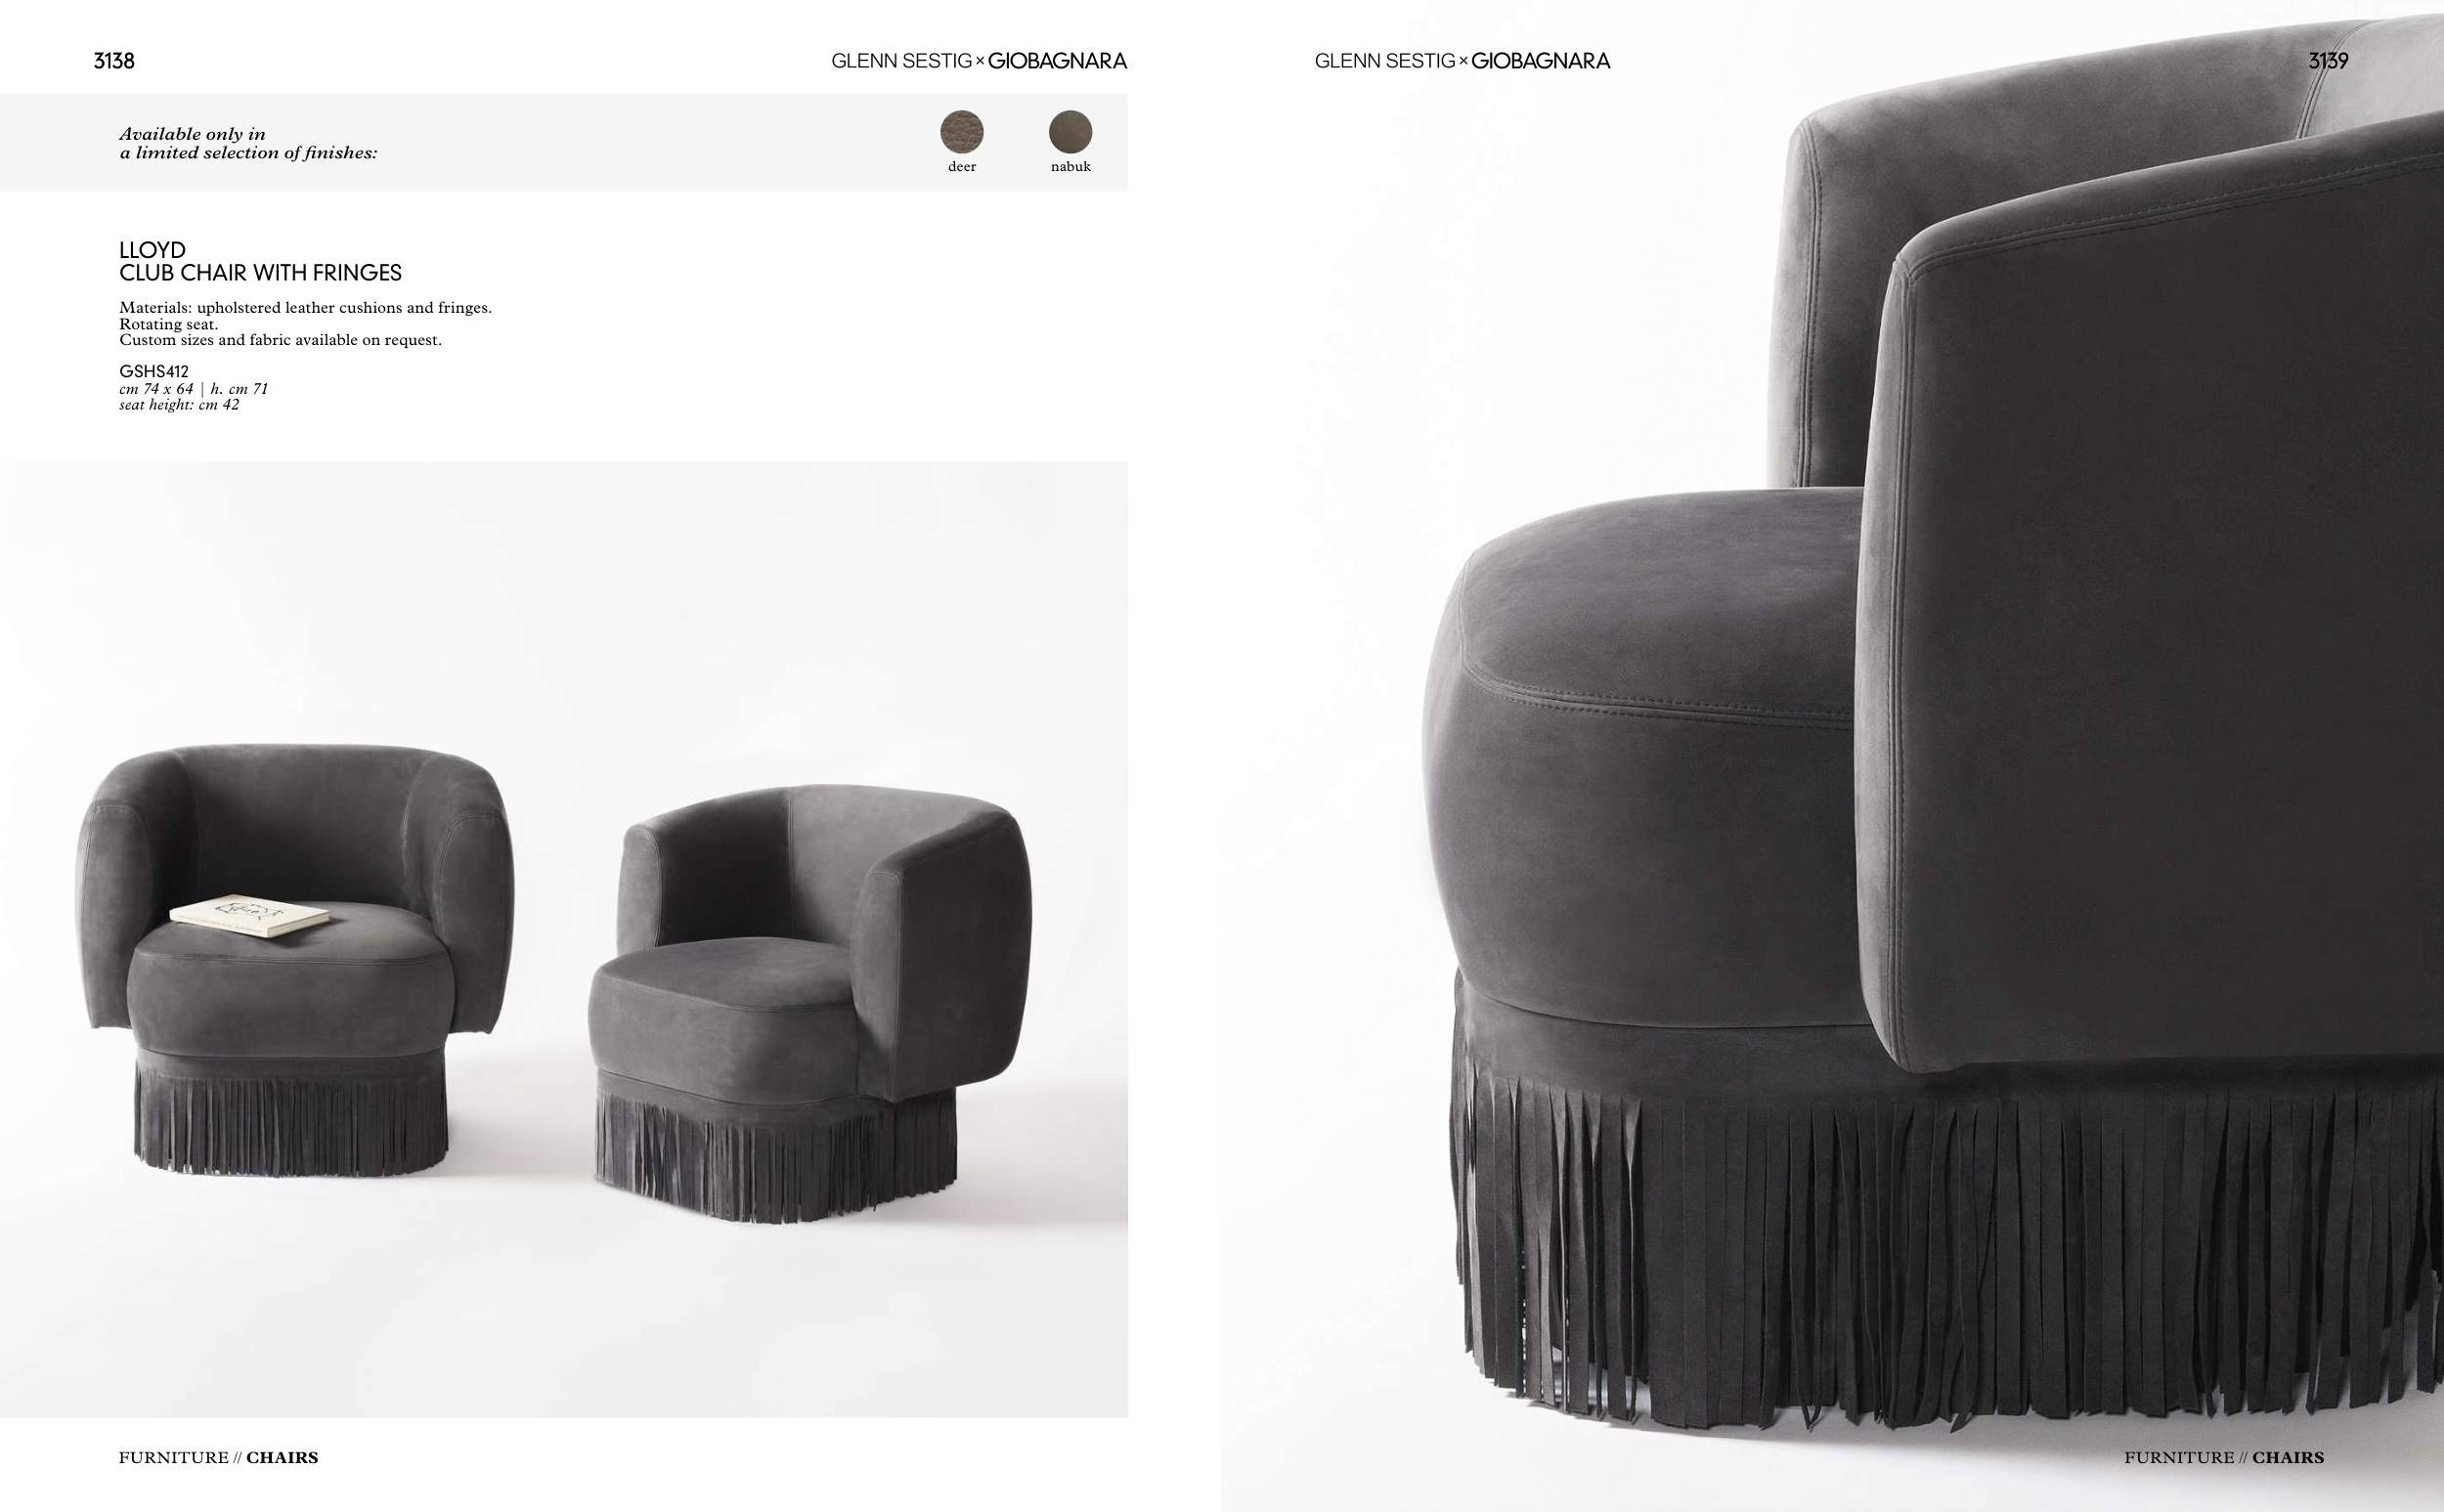Click the right club chair in photo
Viewport: 2444px width, 1512px height.
[810, 1003]
